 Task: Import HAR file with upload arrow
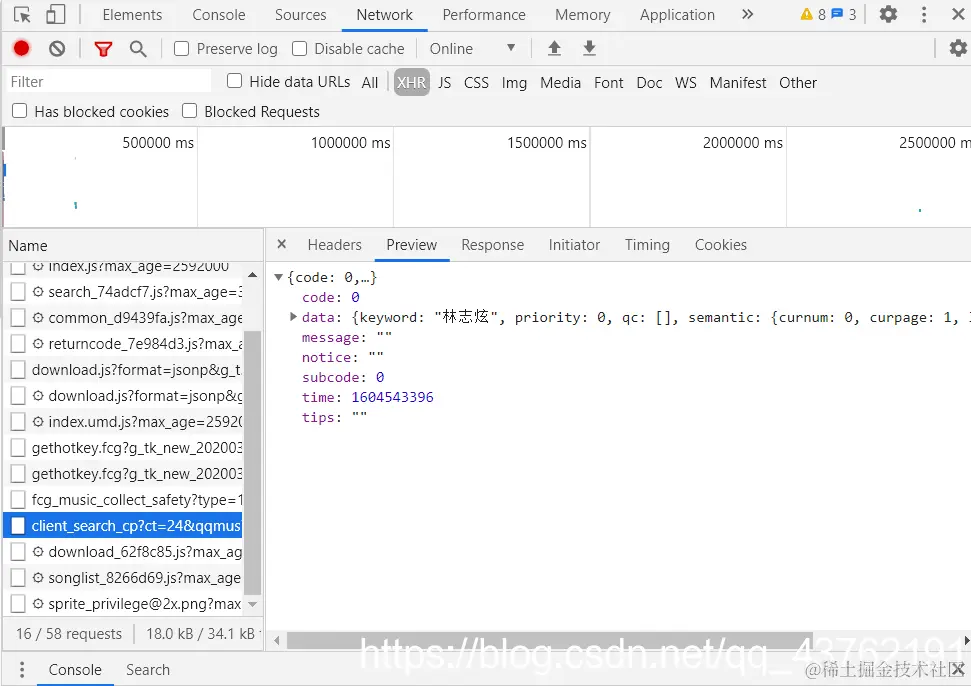pyautogui.click(x=554, y=48)
